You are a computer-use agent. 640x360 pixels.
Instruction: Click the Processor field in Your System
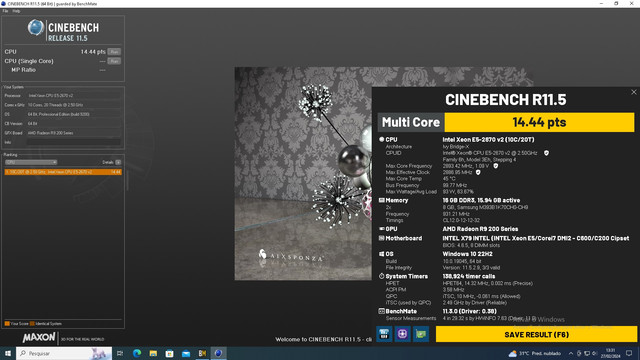point(74,96)
